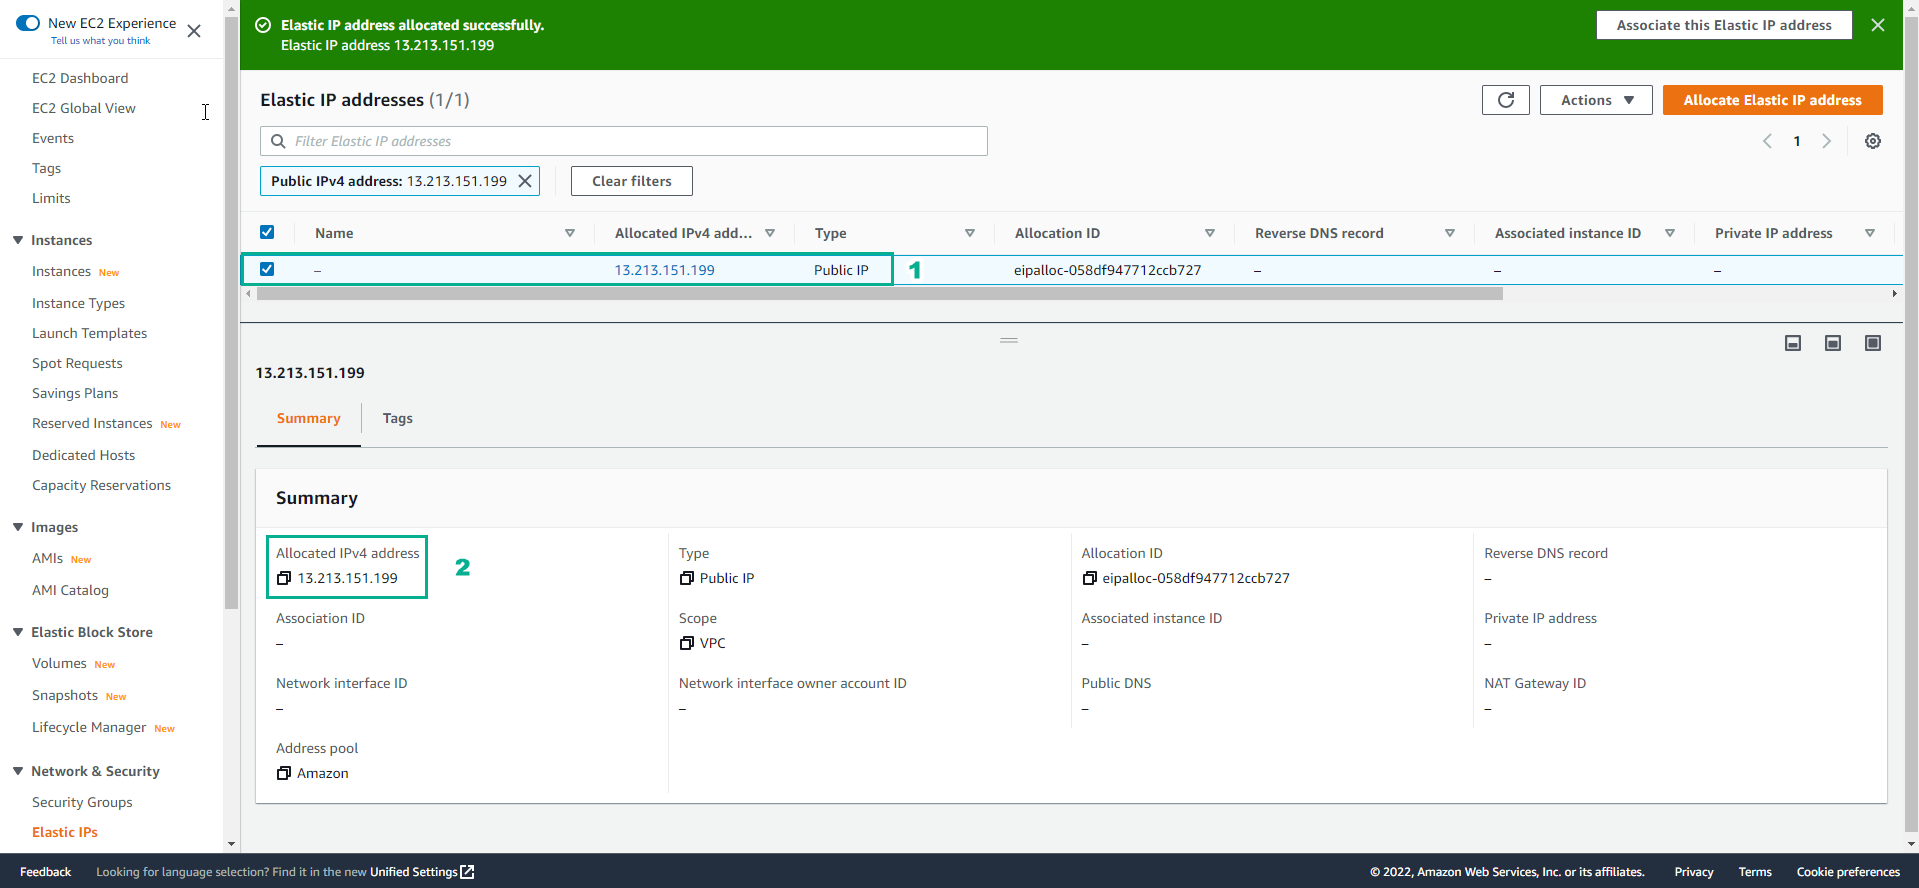Switch to the Tags tab
This screenshot has width=1919, height=888.
pos(398,419)
